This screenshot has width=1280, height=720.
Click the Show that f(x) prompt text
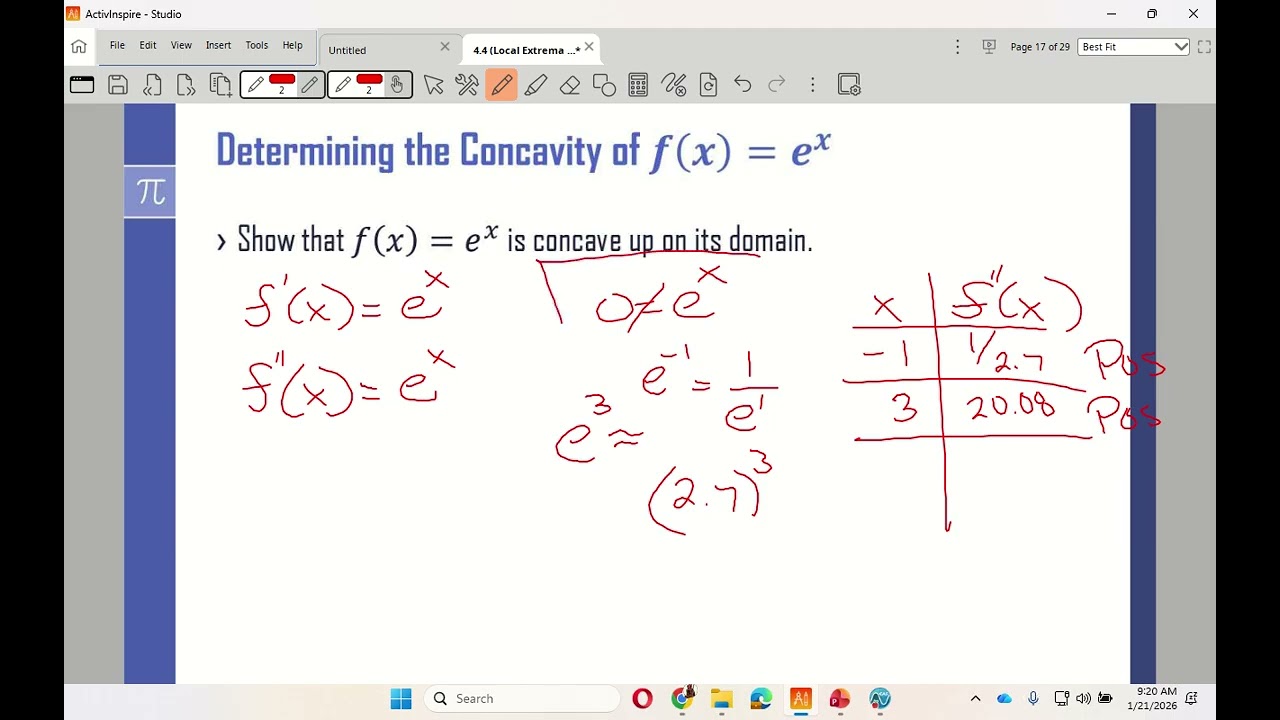point(524,240)
